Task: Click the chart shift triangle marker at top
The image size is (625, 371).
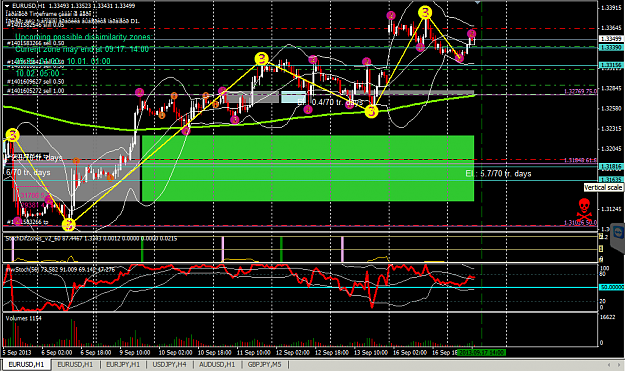Action: 478,2
